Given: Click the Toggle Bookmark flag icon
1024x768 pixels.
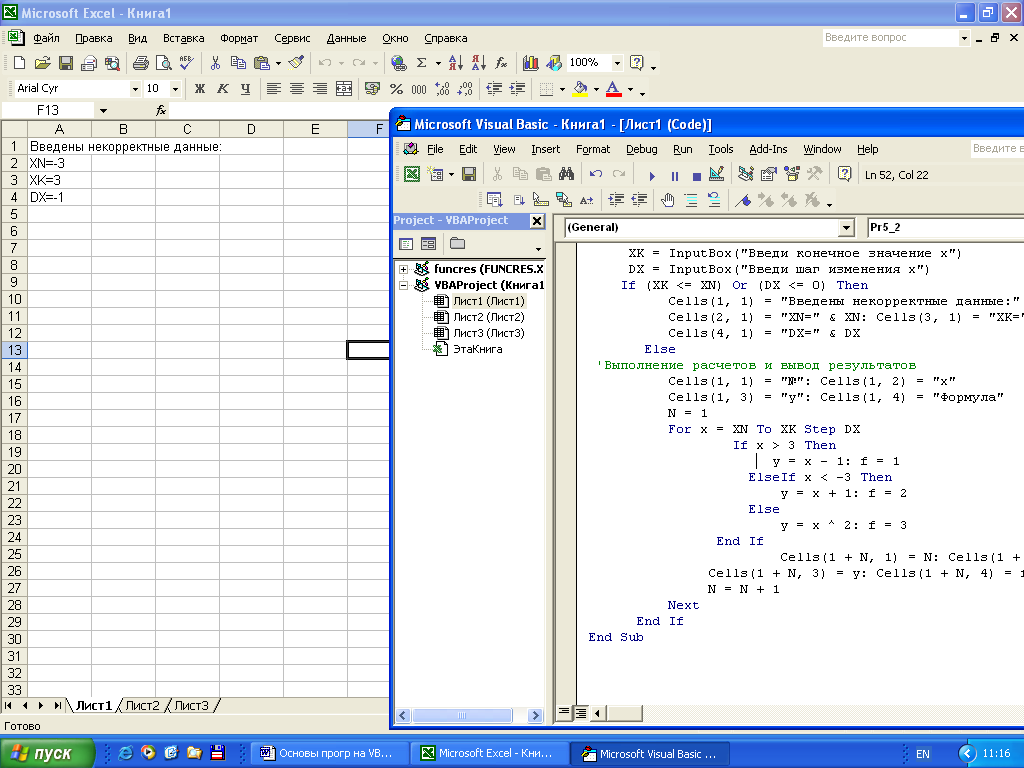Looking at the screenshot, I should (743, 200).
